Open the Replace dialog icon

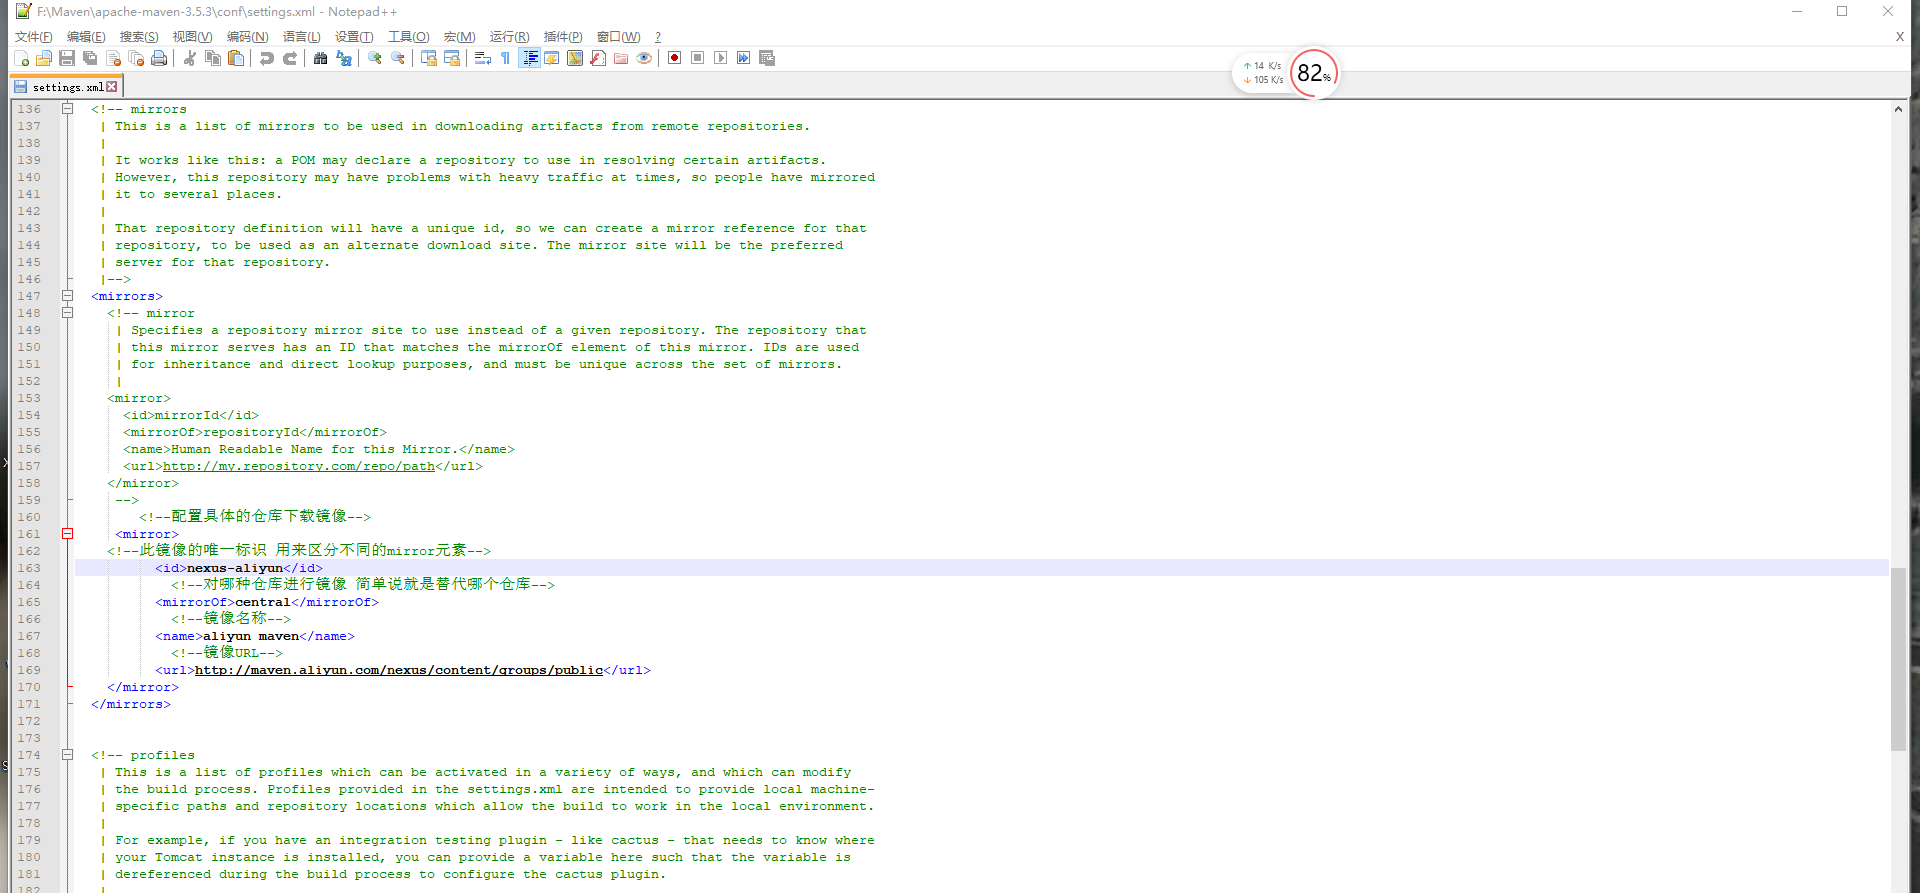coord(344,58)
